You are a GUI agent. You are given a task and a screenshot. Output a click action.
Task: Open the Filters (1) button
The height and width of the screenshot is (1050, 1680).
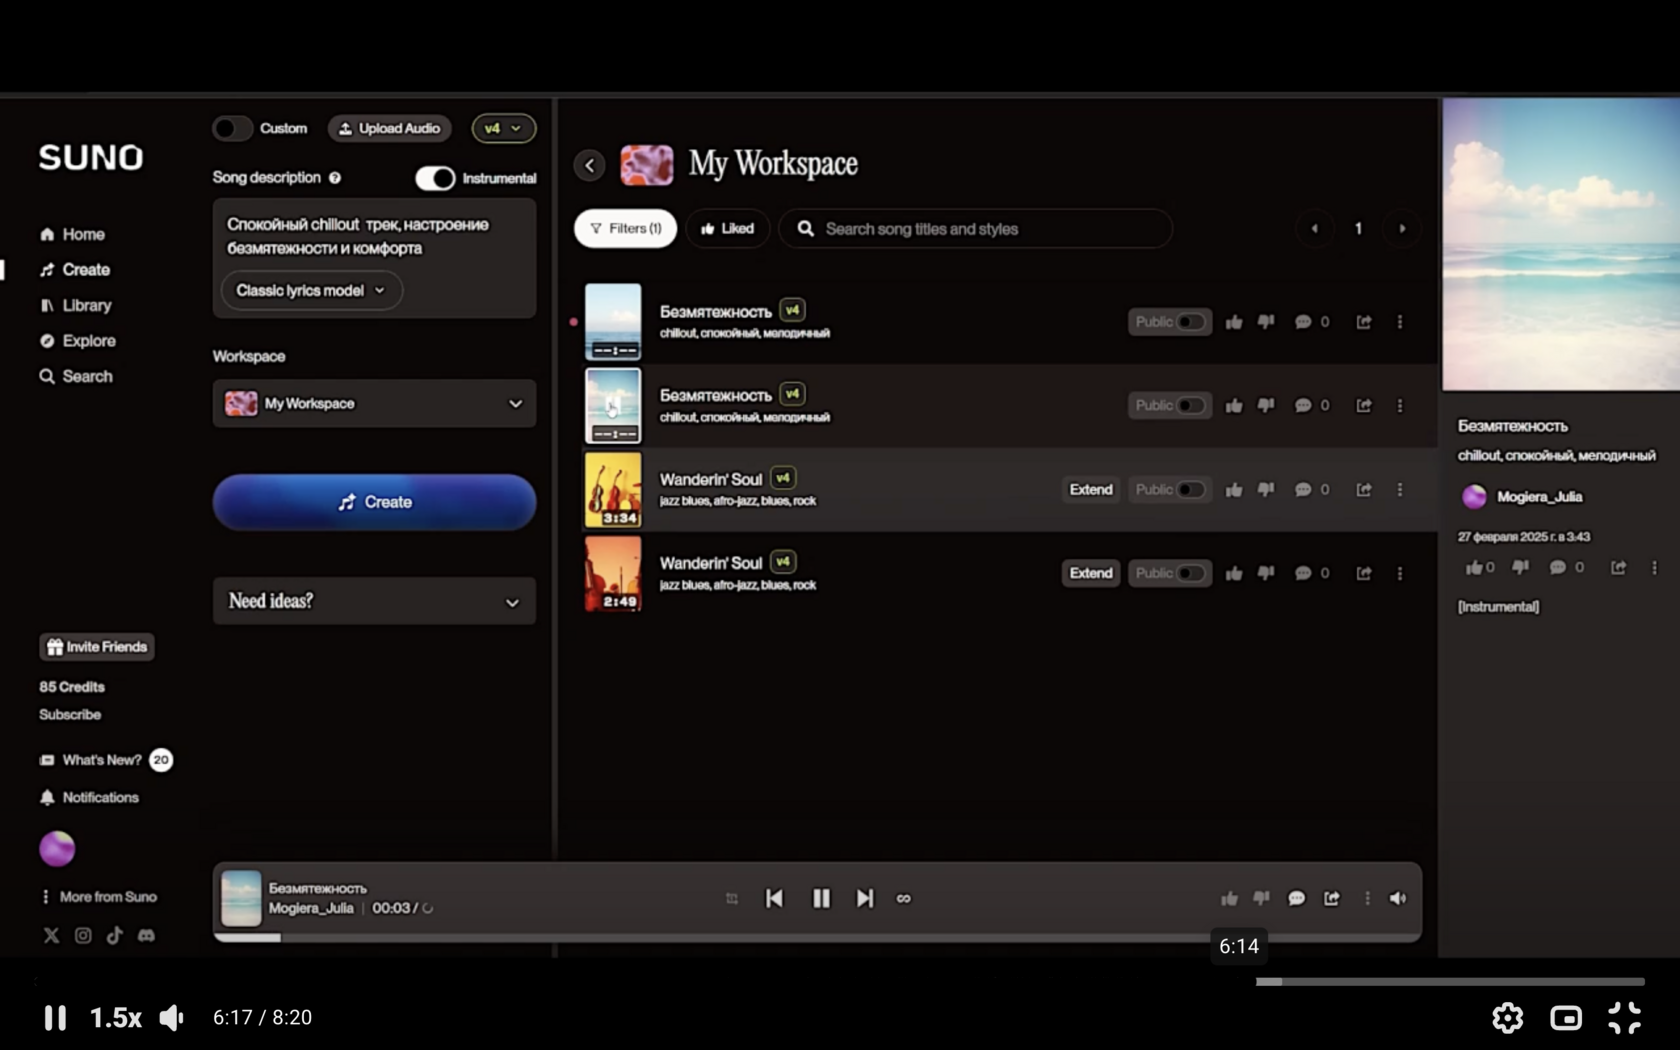pyautogui.click(x=625, y=229)
